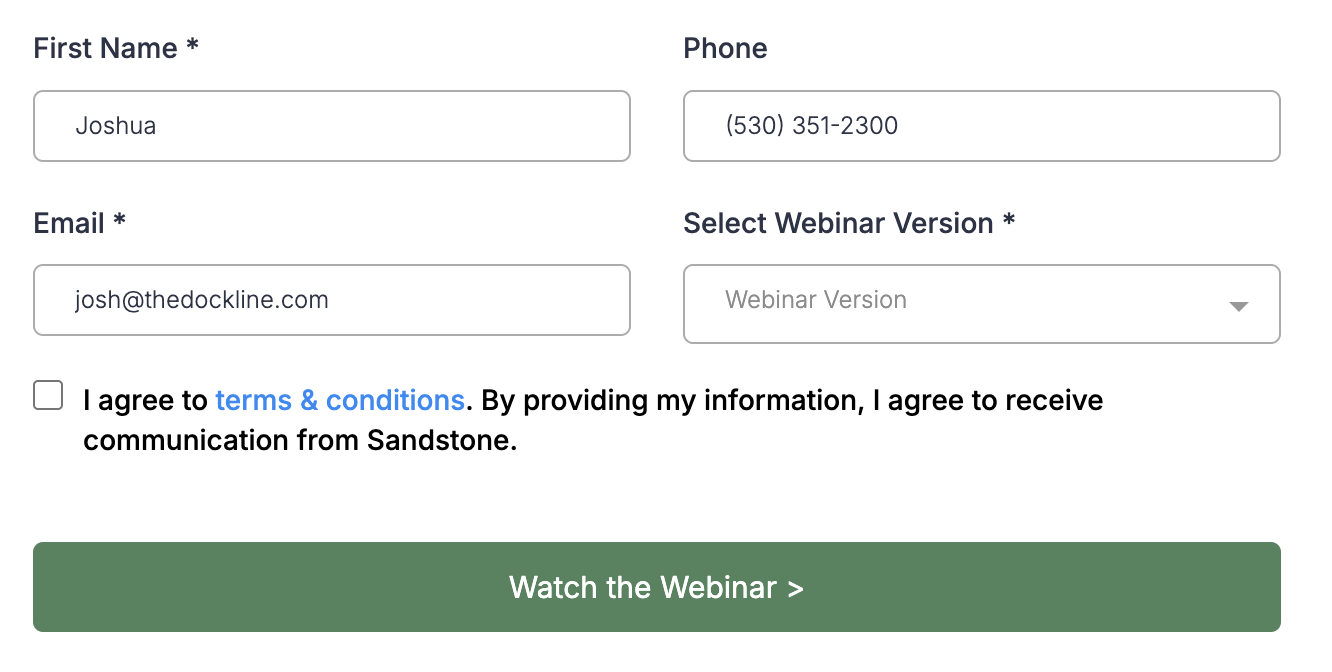Viewport: 1332px width, 672px height.
Task: Click the 'communication from Sandstone' agreement text
Action: (300, 441)
